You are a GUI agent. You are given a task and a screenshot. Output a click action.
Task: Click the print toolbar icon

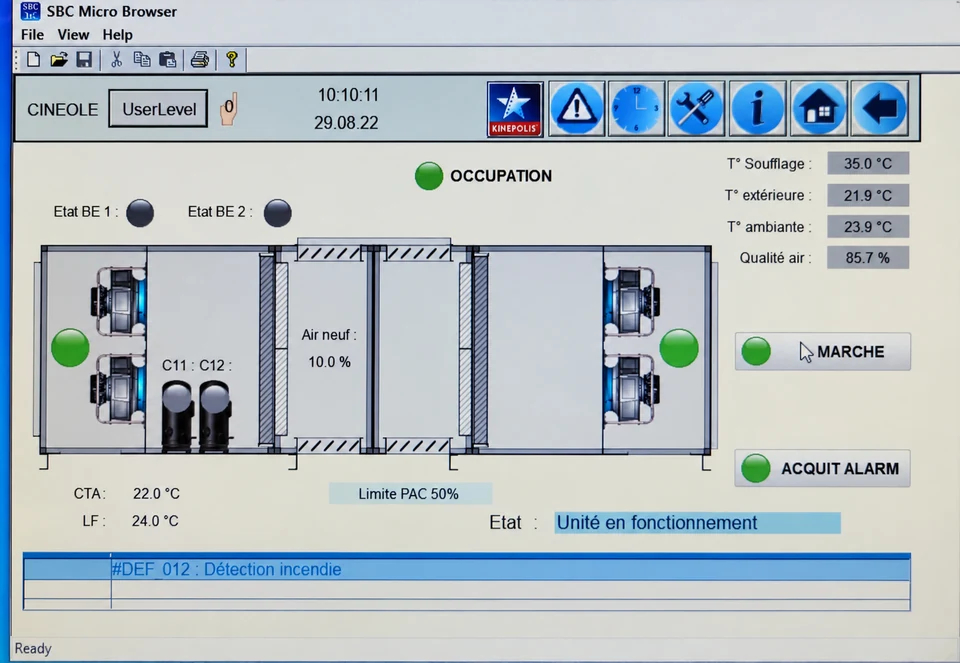point(200,59)
